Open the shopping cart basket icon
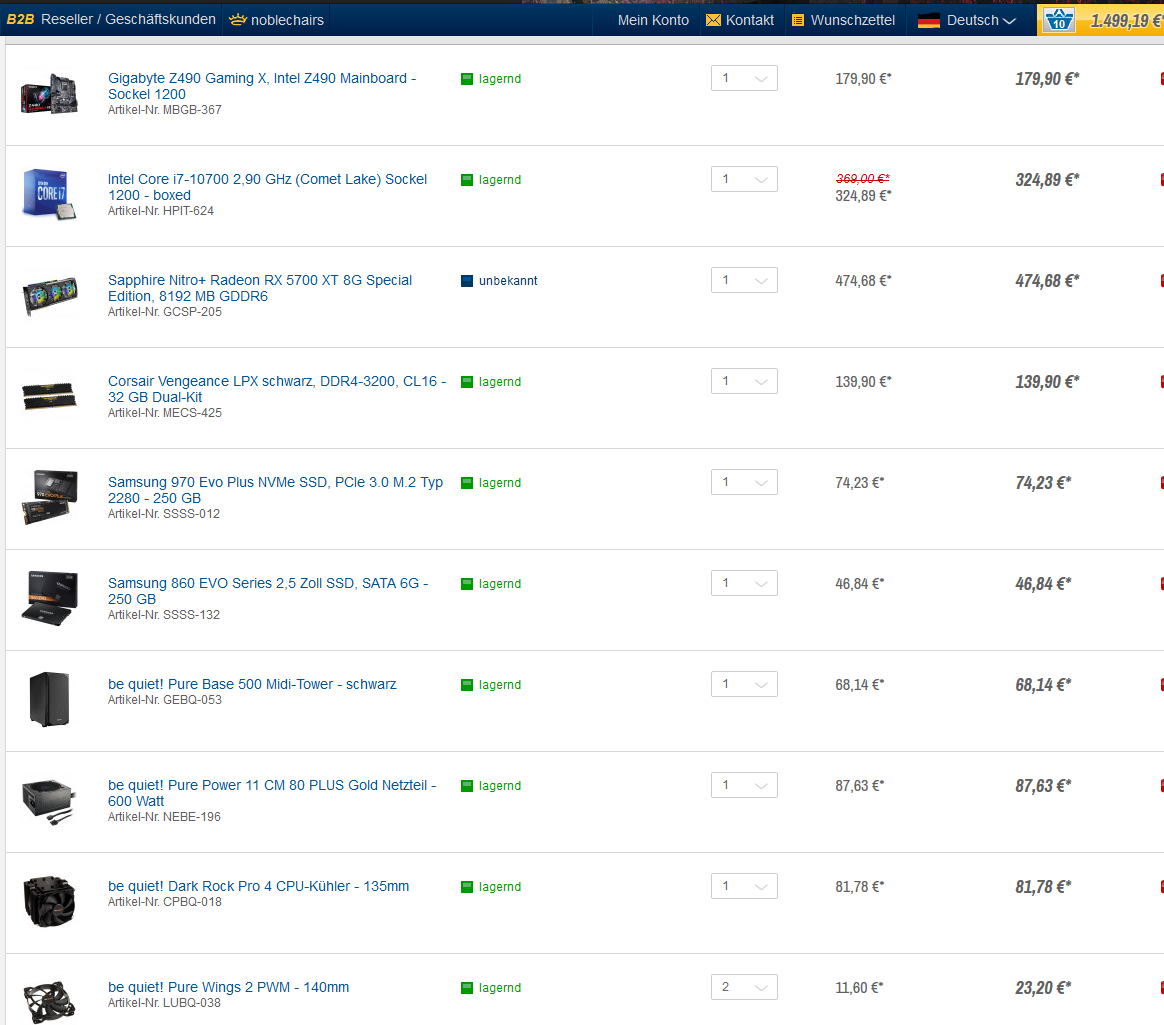Image resolution: width=1164 pixels, height=1025 pixels. [1059, 20]
